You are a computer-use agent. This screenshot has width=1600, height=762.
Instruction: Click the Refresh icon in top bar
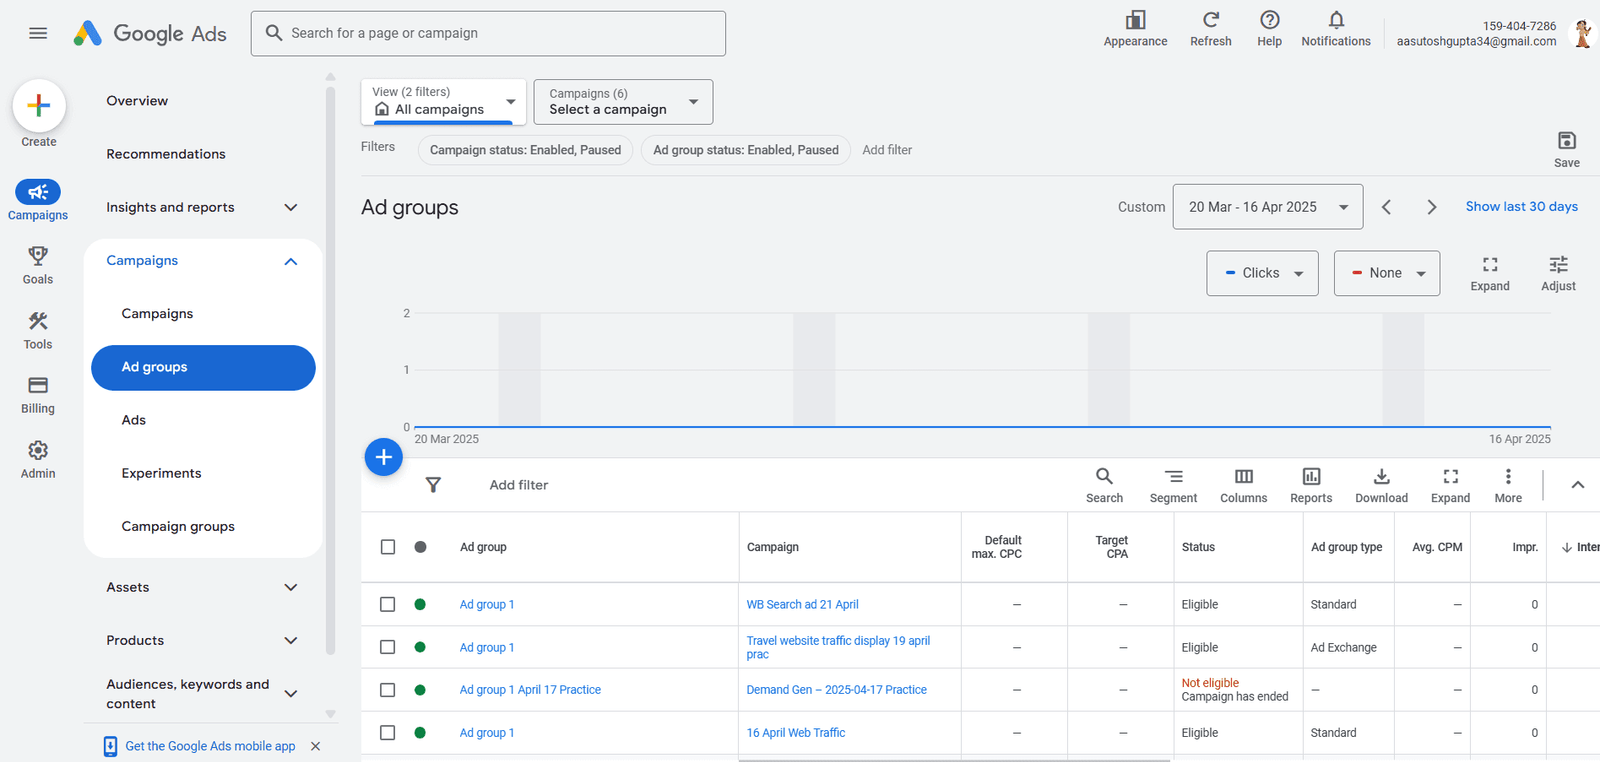point(1210,21)
